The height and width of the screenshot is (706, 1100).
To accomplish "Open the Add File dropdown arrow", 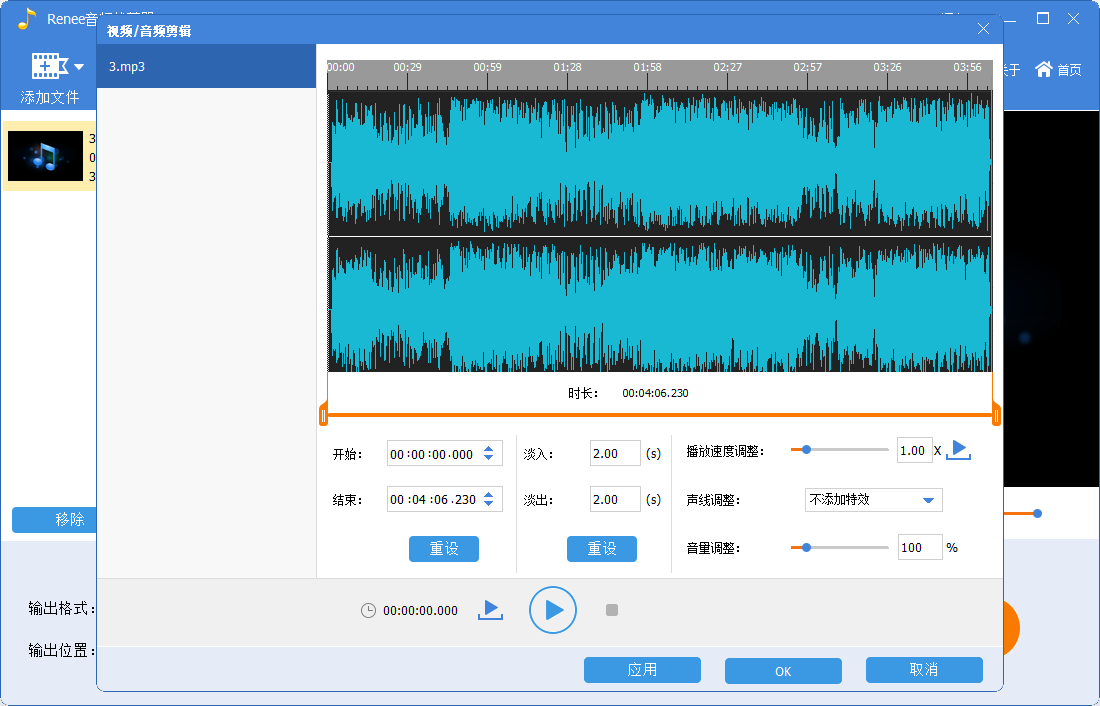I will [x=79, y=67].
